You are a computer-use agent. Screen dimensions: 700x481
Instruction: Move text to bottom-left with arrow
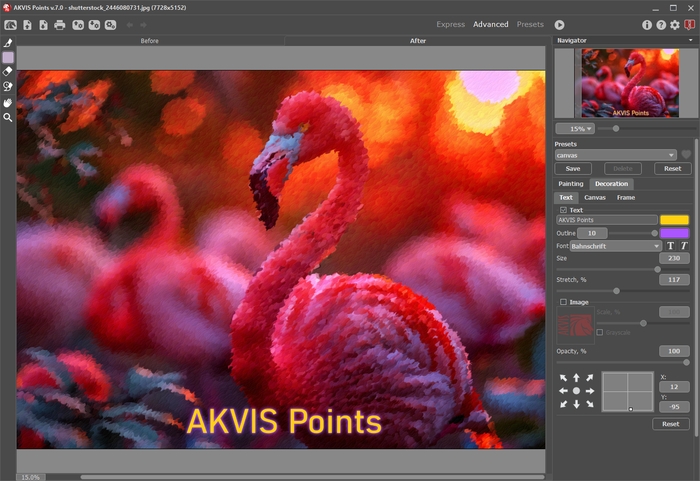[563, 404]
